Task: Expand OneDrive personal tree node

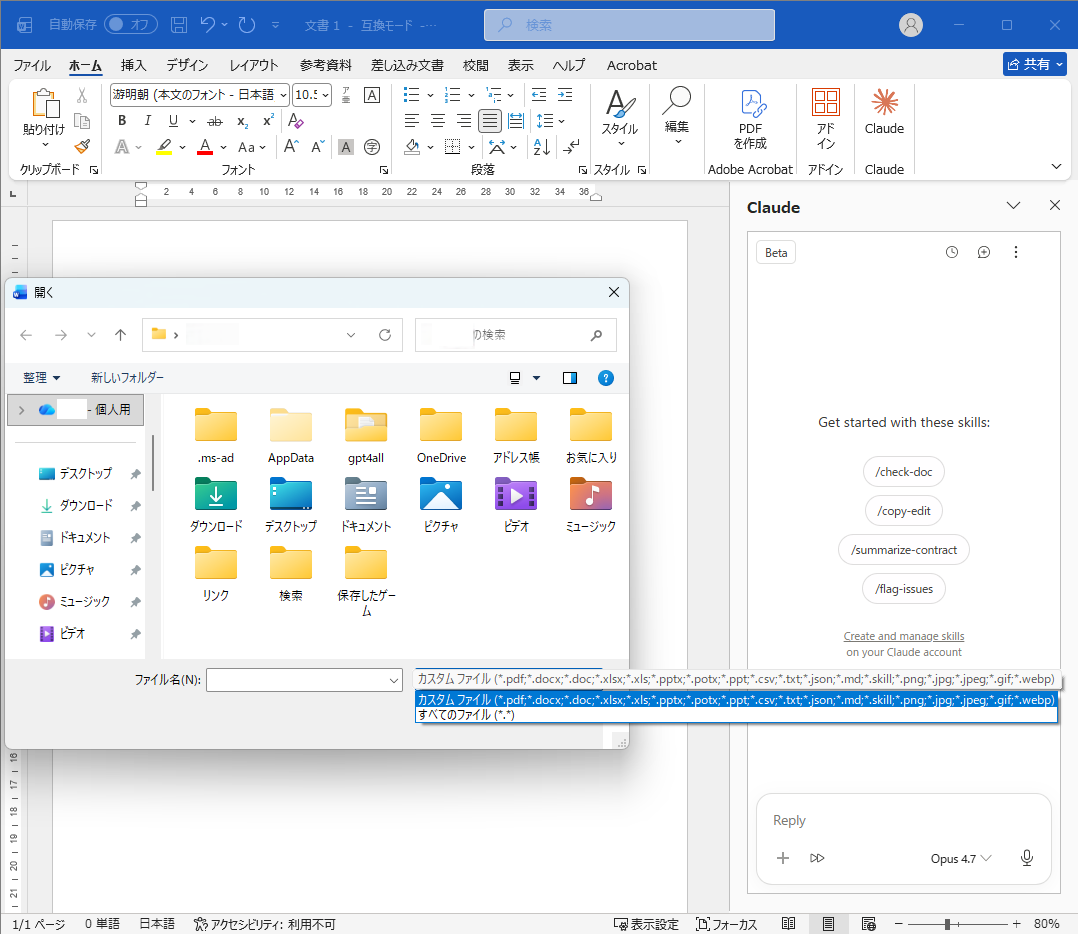Action: click(21, 410)
